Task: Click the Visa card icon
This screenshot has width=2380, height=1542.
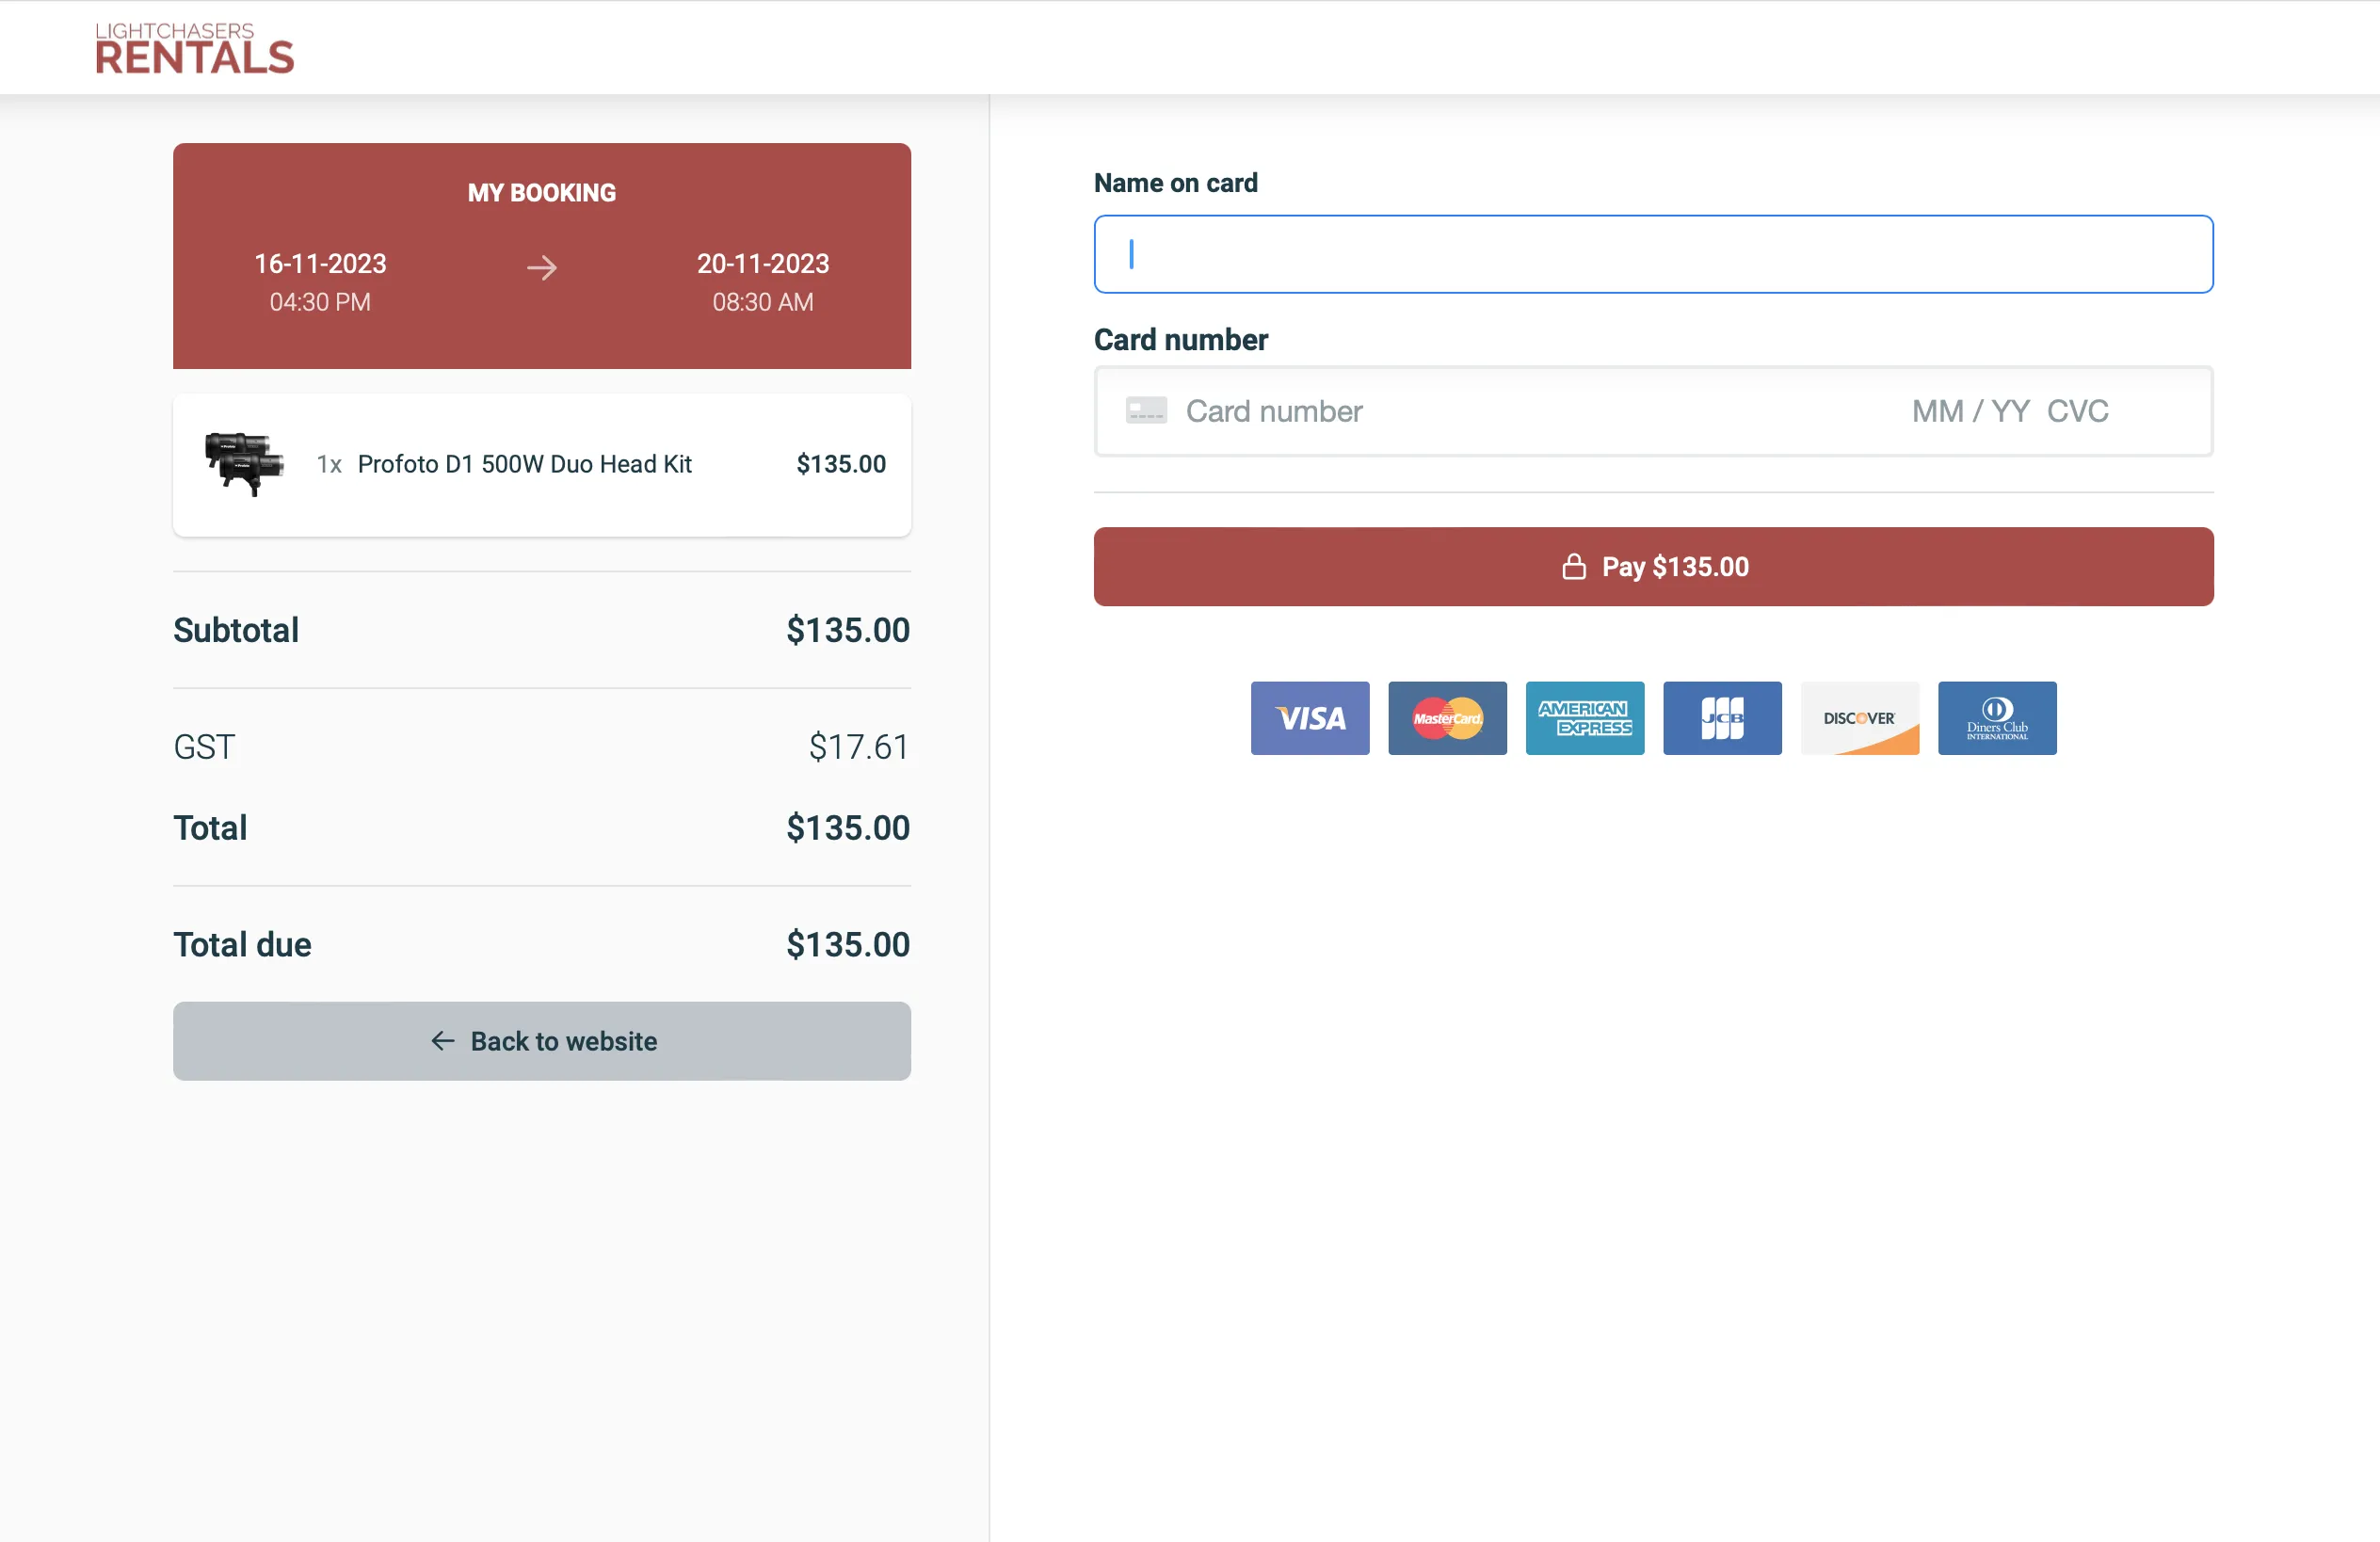Action: coord(1310,718)
